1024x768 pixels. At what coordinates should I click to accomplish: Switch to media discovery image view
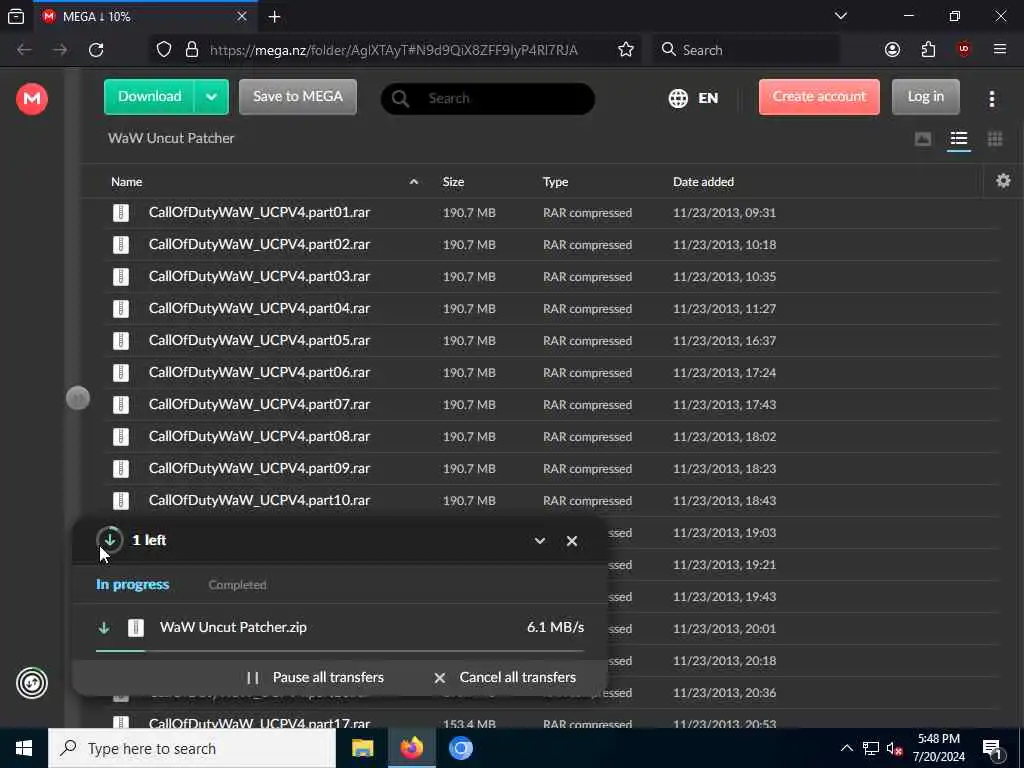[x=923, y=138]
